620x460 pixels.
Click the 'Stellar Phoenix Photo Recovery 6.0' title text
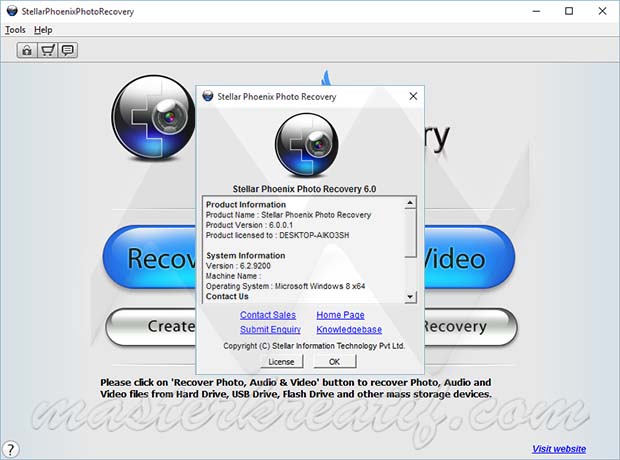click(304, 189)
